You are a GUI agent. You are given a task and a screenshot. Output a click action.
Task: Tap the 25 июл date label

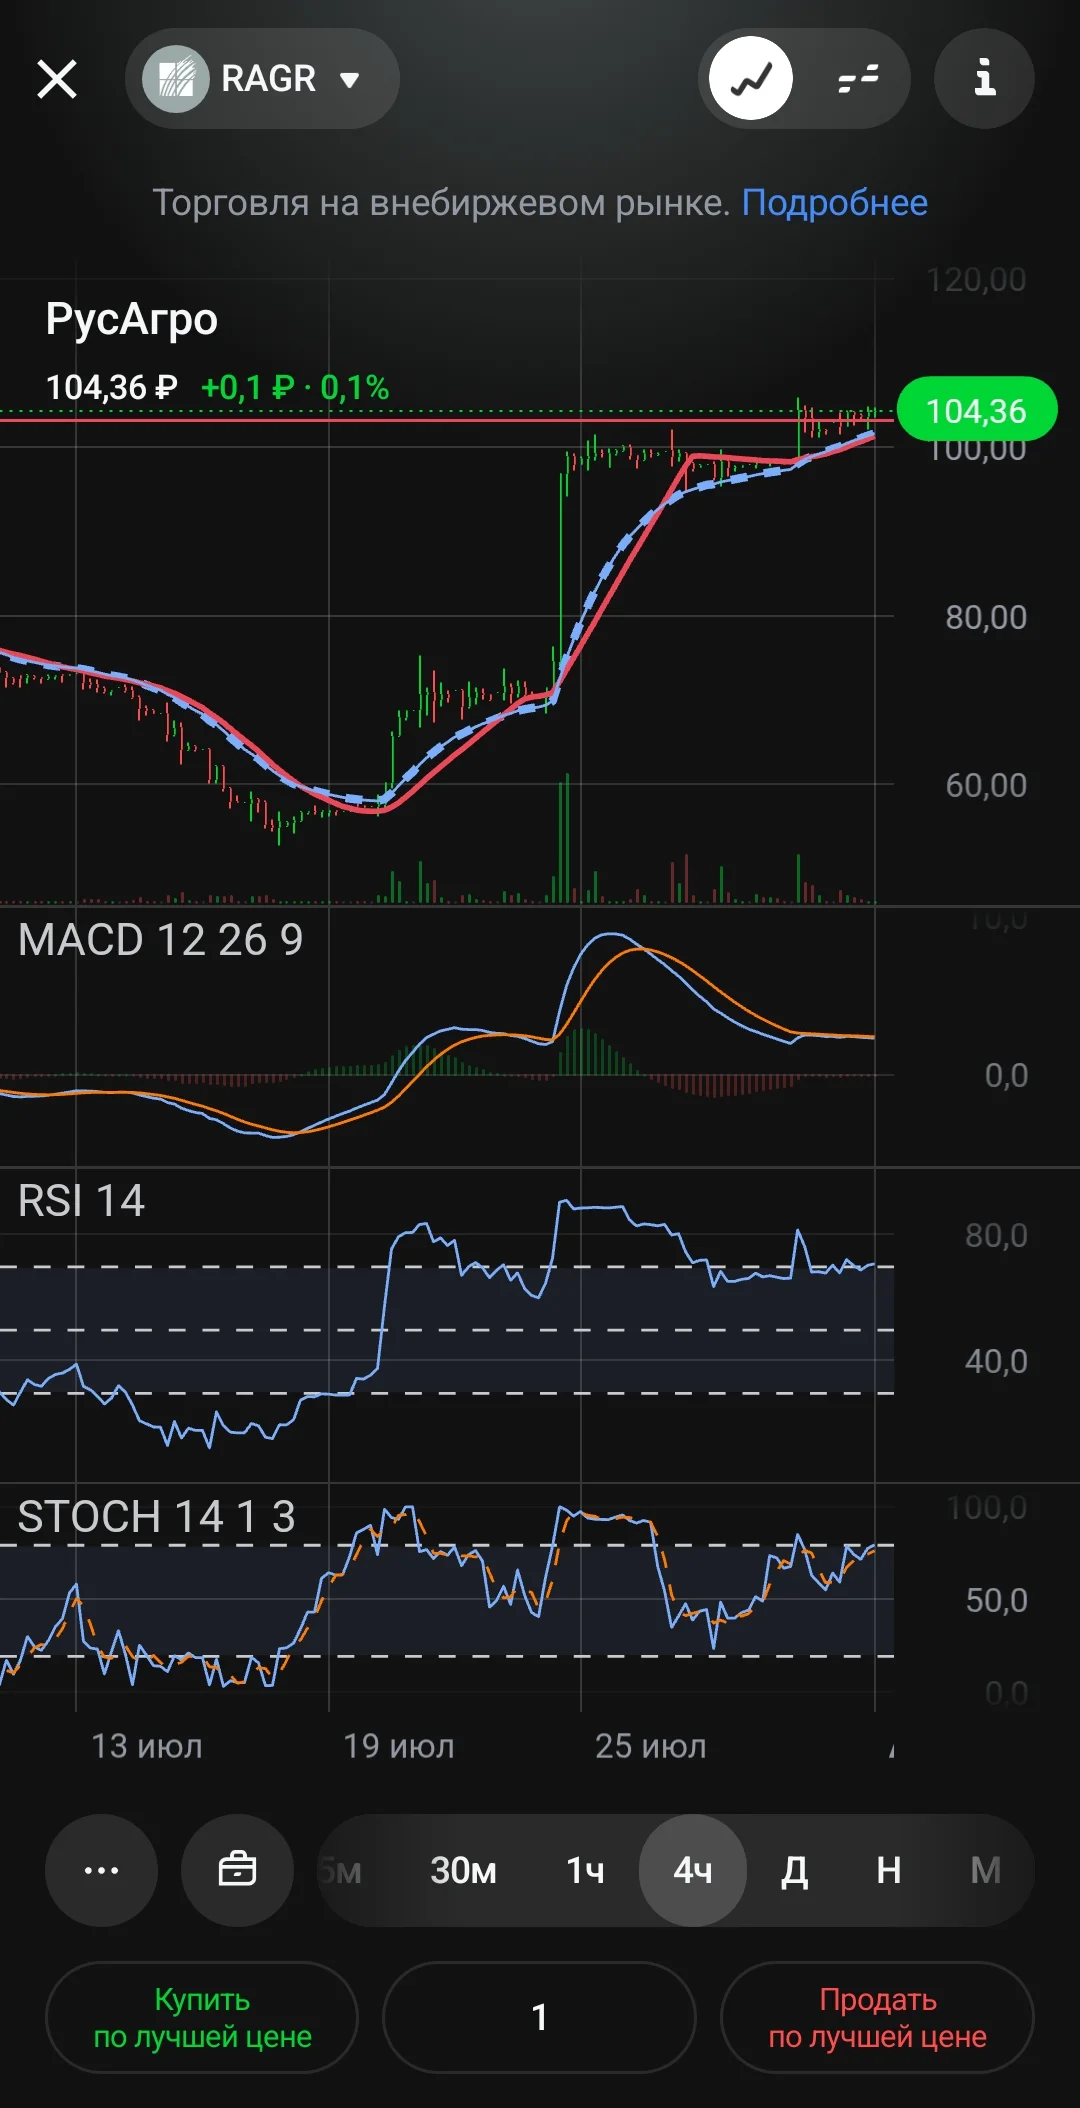point(651,1746)
